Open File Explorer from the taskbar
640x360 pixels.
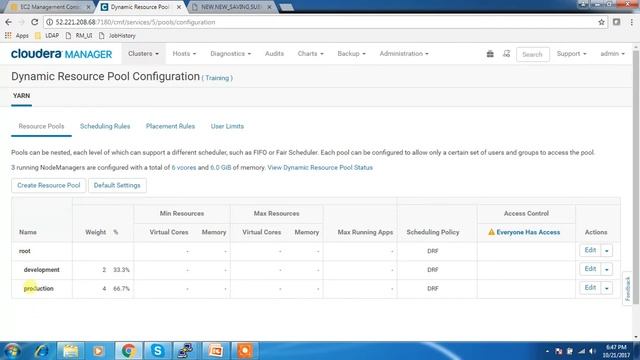pyautogui.click(x=70, y=351)
